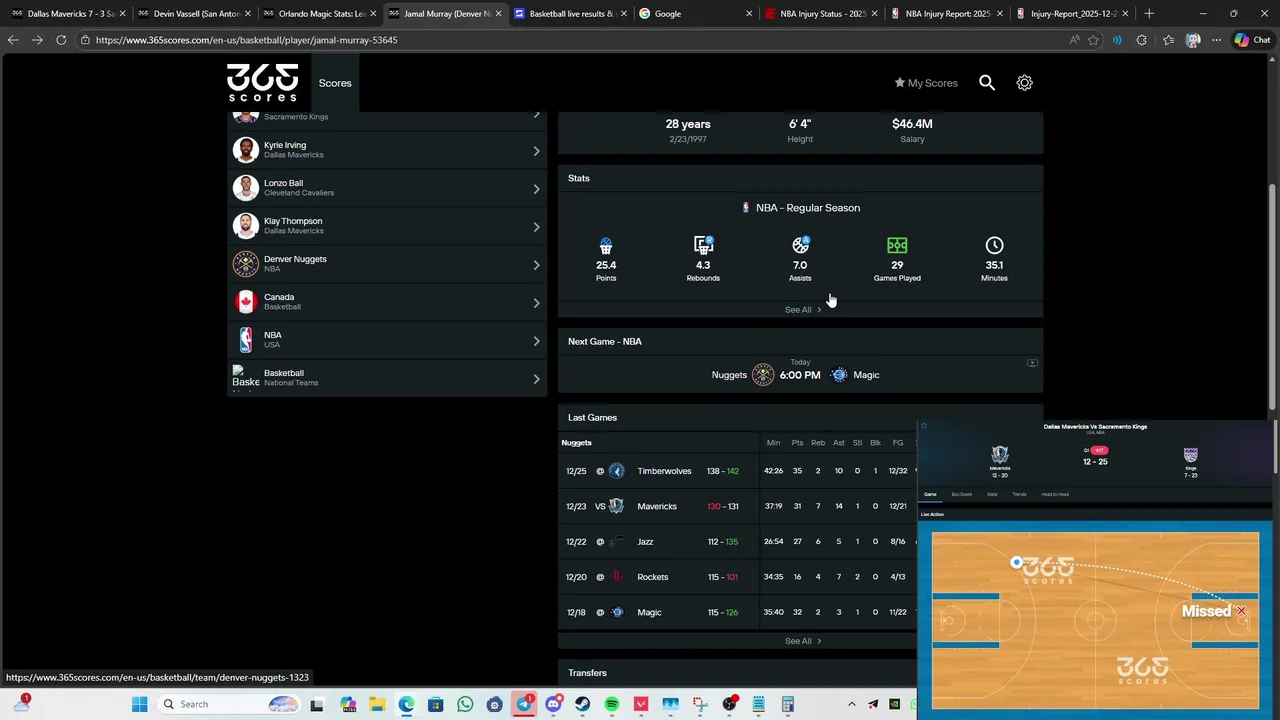Select Trends tab in mini match window
The height and width of the screenshot is (720, 1280).
1019,494
